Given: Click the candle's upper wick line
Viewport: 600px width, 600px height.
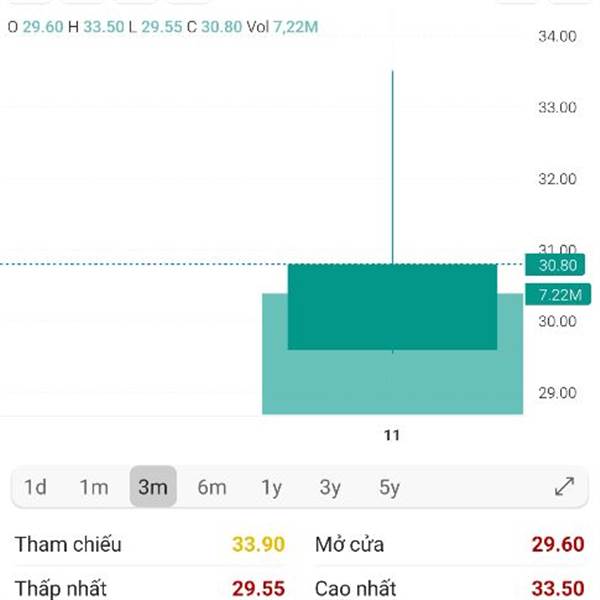Looking at the screenshot, I should (393, 167).
